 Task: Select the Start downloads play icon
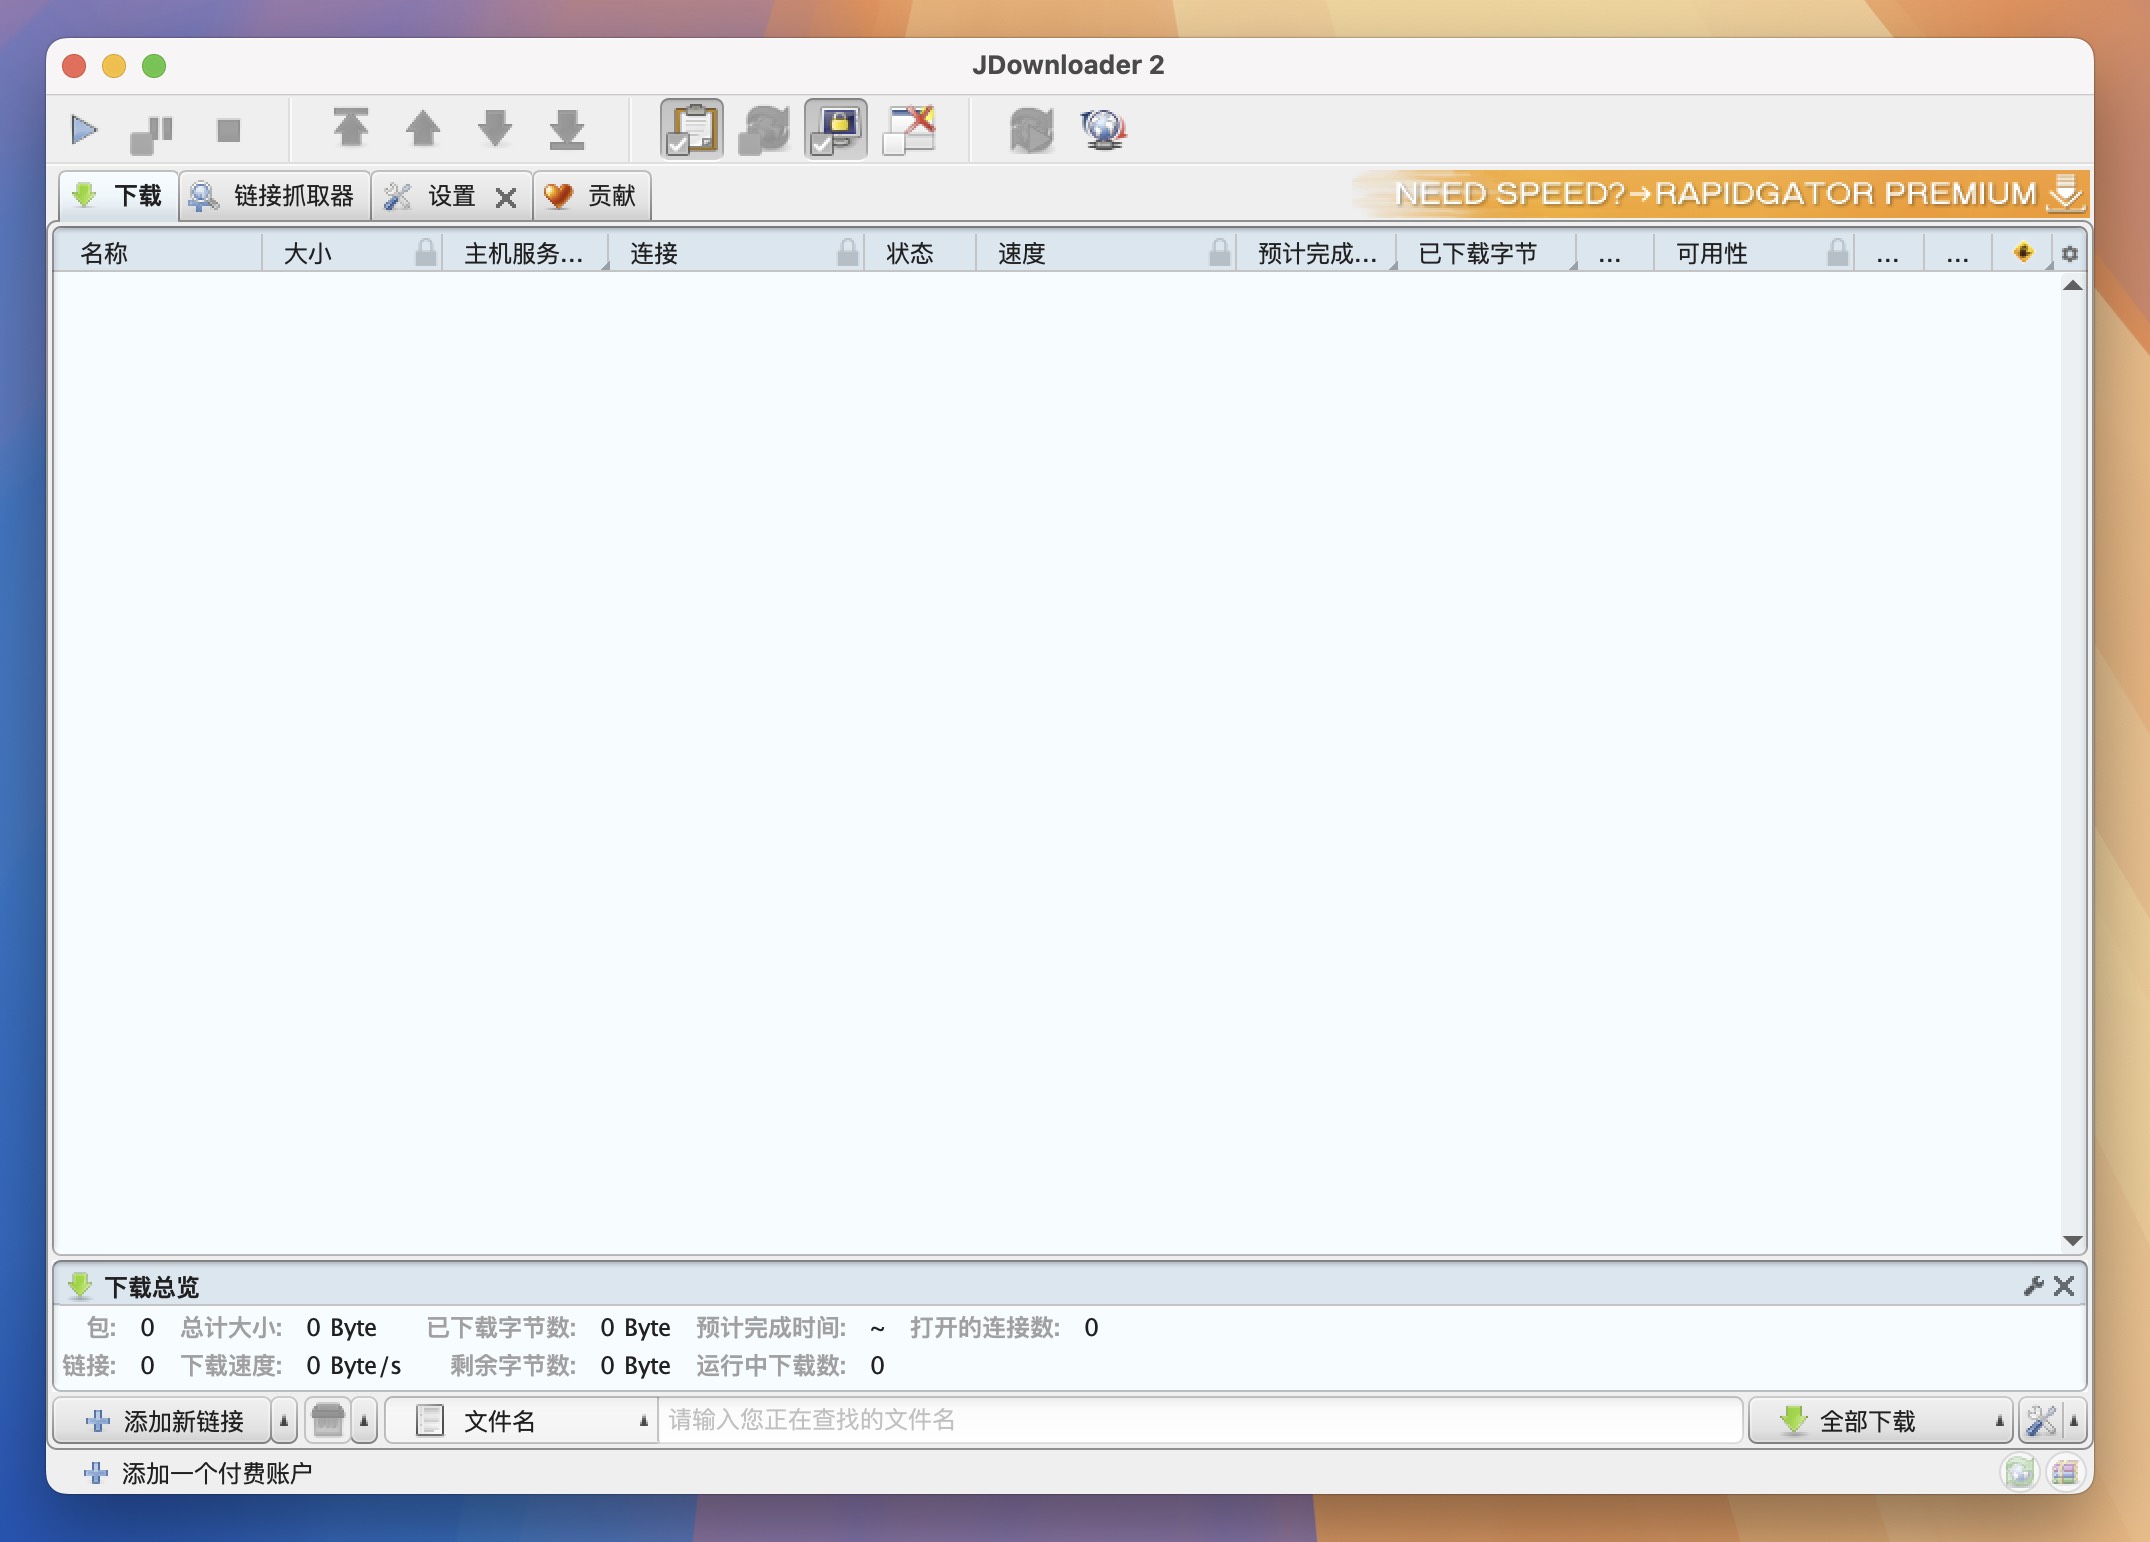[x=84, y=129]
